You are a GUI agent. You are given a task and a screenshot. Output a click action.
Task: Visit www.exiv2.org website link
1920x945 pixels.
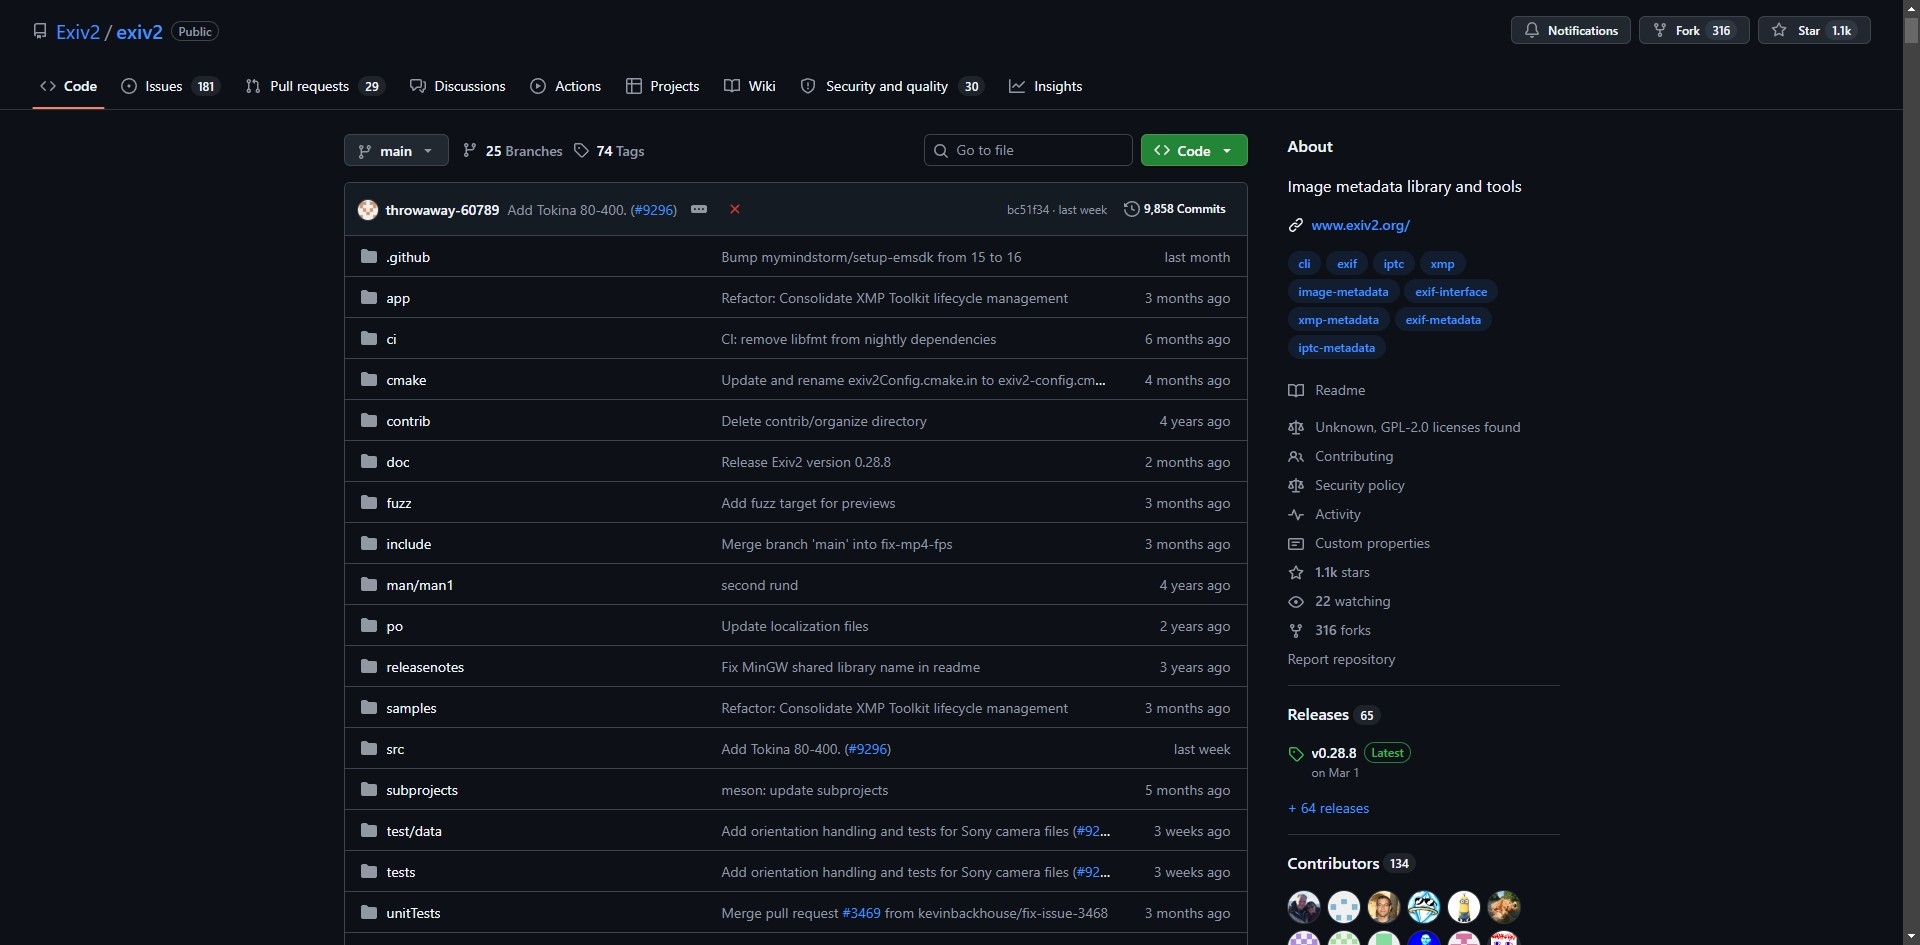[x=1360, y=225]
